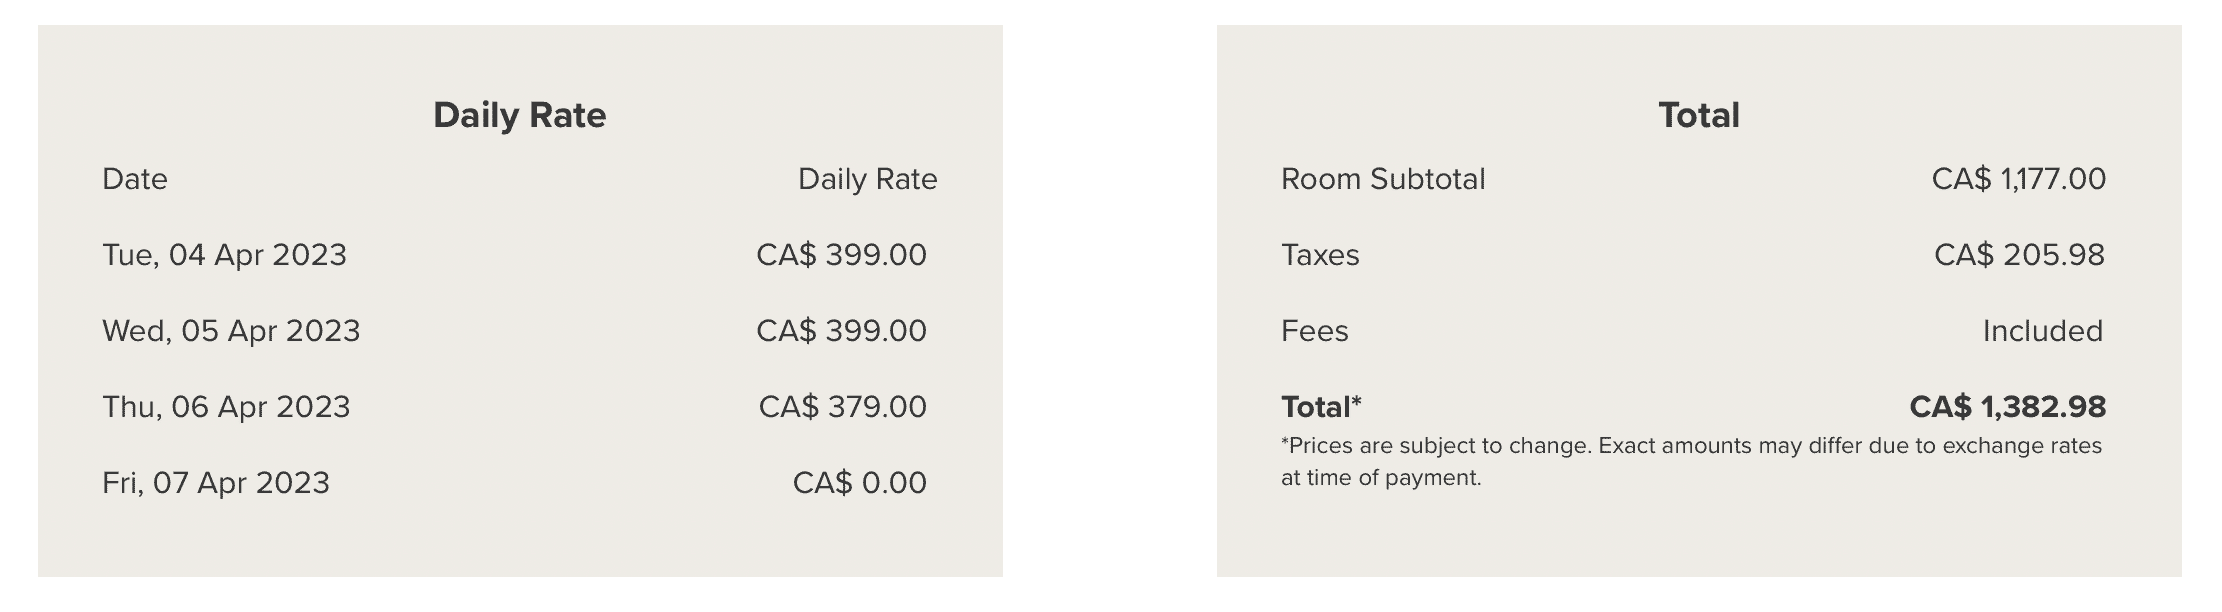Click Tuesday's CA$ 399.00 rate
This screenshot has width=2222, height=612.
point(841,255)
